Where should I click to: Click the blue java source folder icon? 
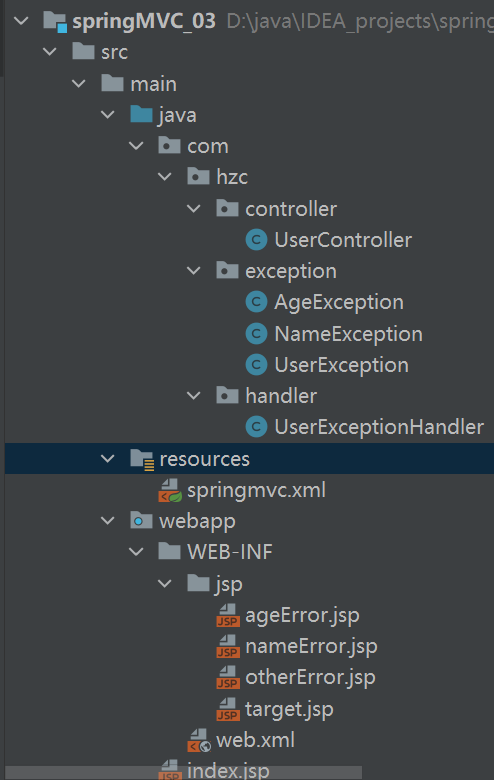(x=141, y=114)
